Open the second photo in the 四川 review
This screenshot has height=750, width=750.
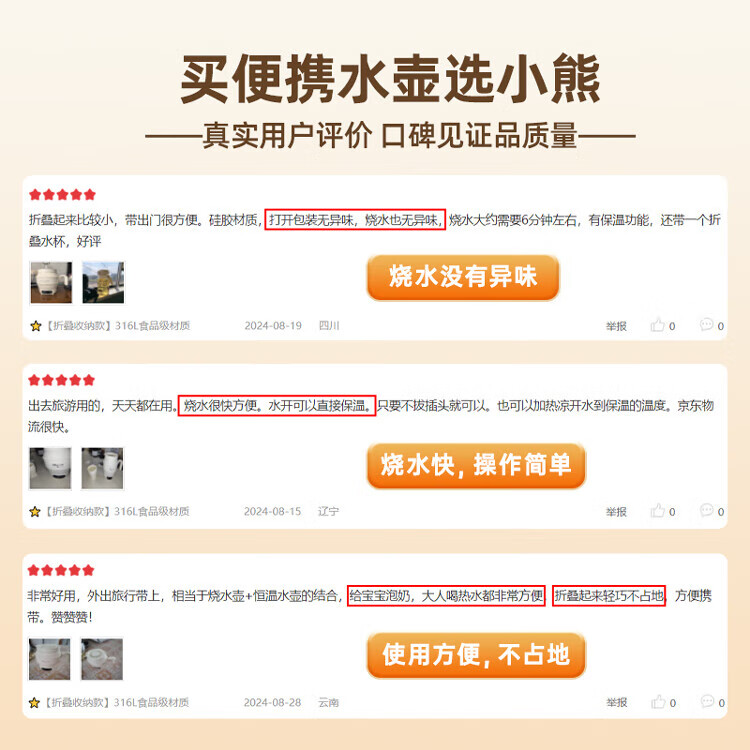pyautogui.click(x=103, y=282)
